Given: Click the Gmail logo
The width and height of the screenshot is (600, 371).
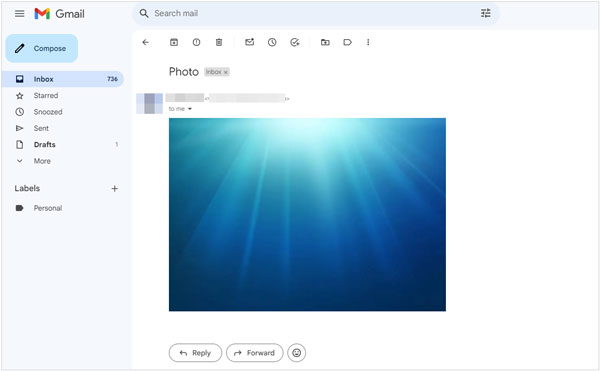Looking at the screenshot, I should (x=59, y=14).
